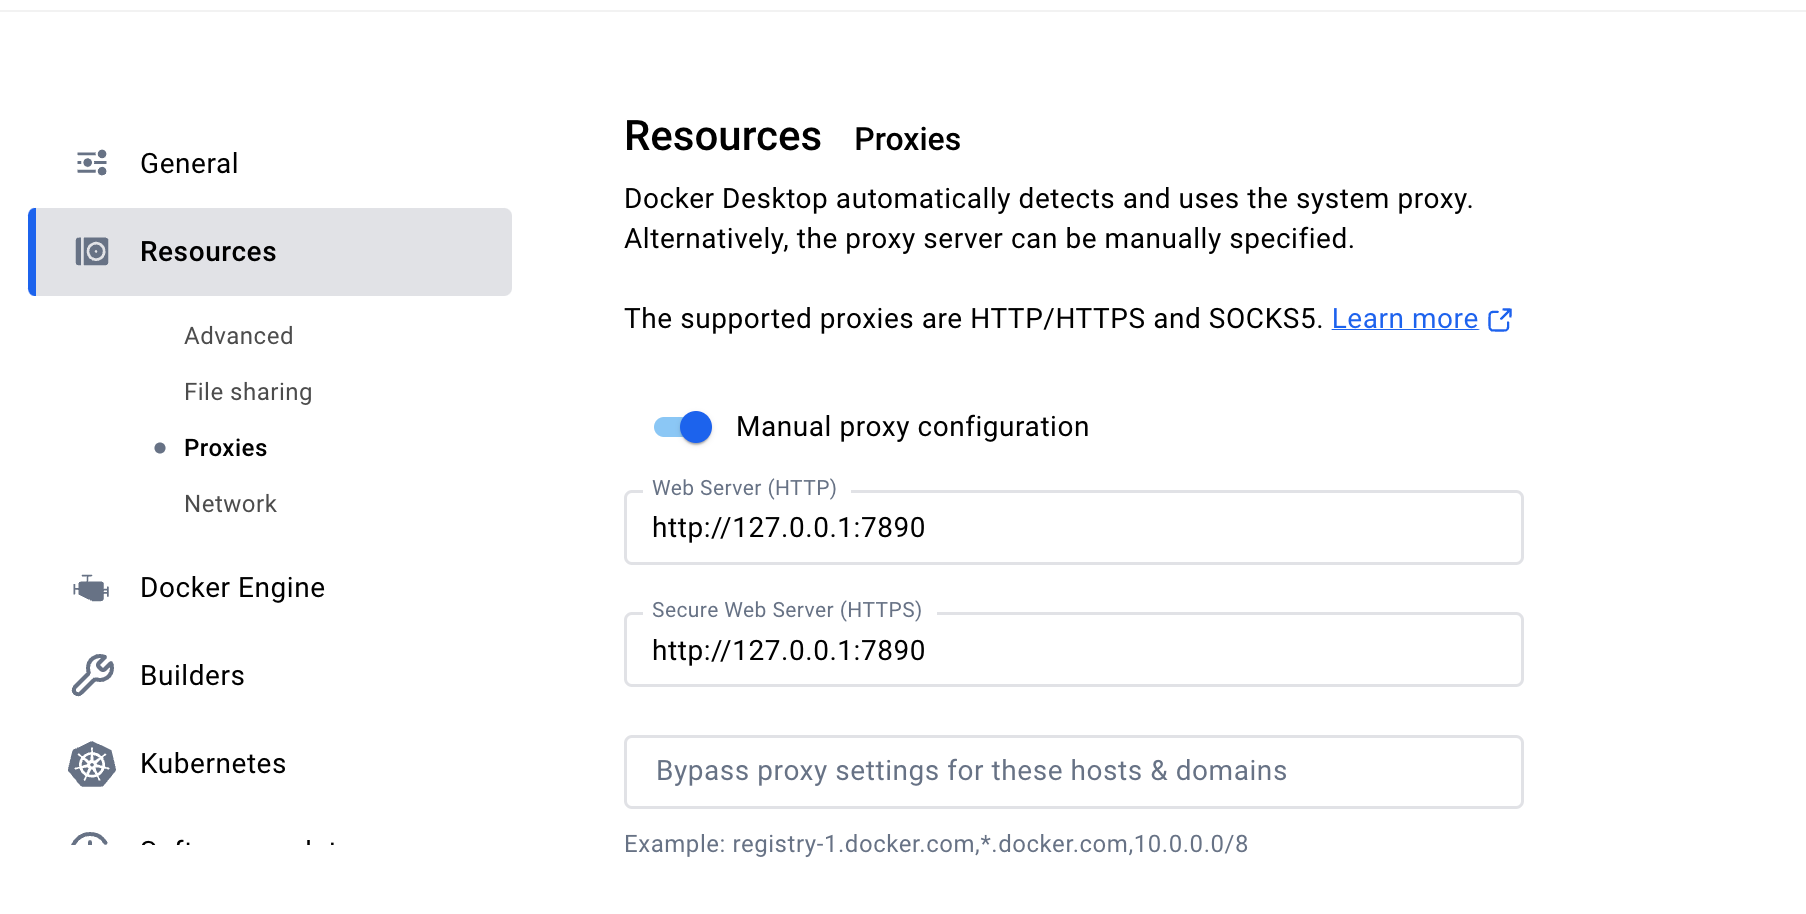Click the bullet marker next to Proxies

click(x=160, y=448)
